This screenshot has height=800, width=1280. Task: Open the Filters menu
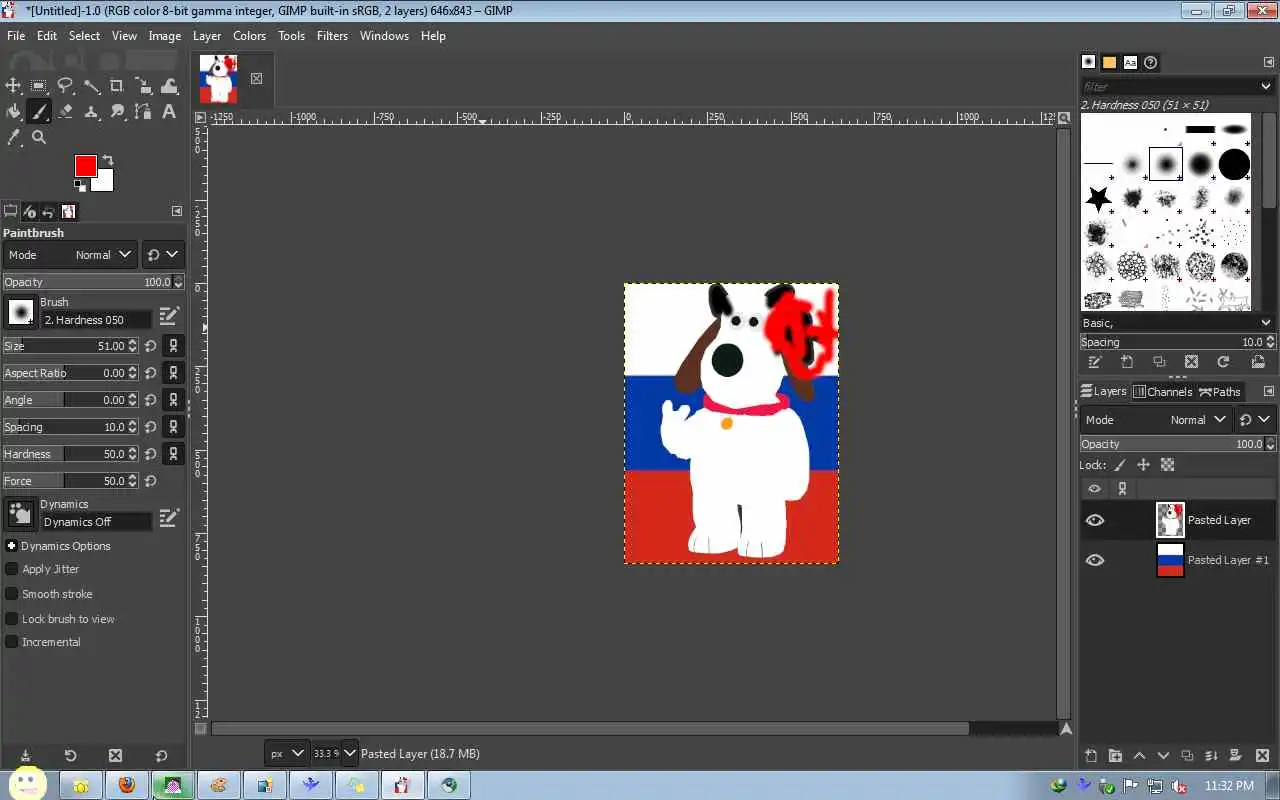332,36
